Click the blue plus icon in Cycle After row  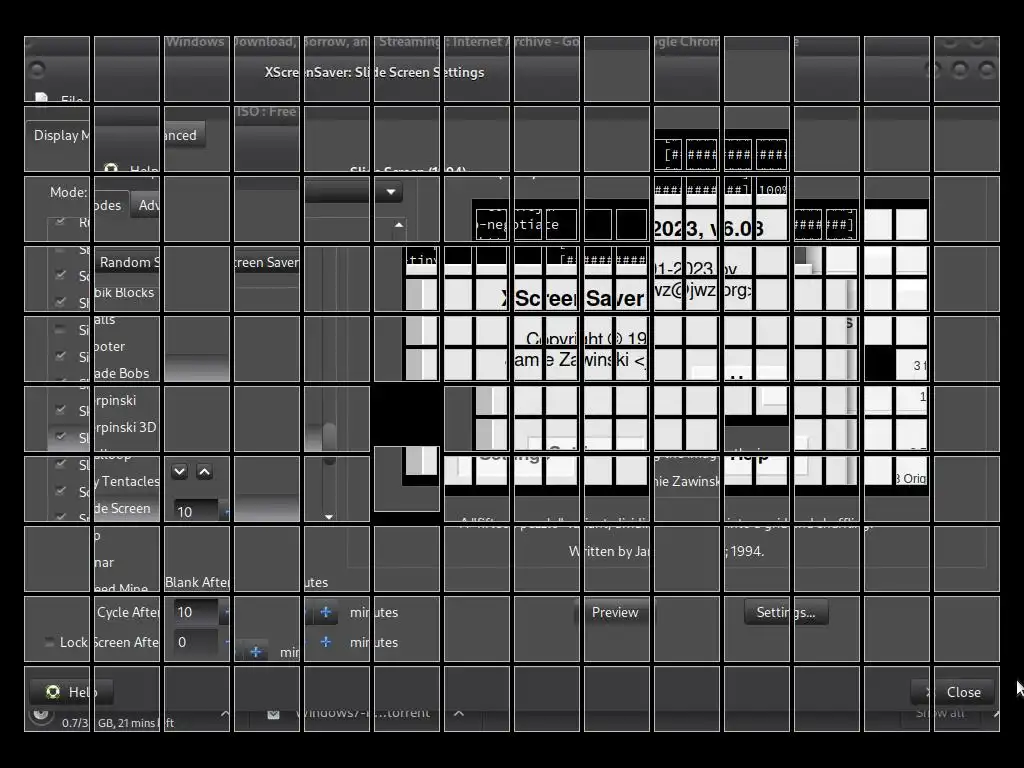point(325,613)
